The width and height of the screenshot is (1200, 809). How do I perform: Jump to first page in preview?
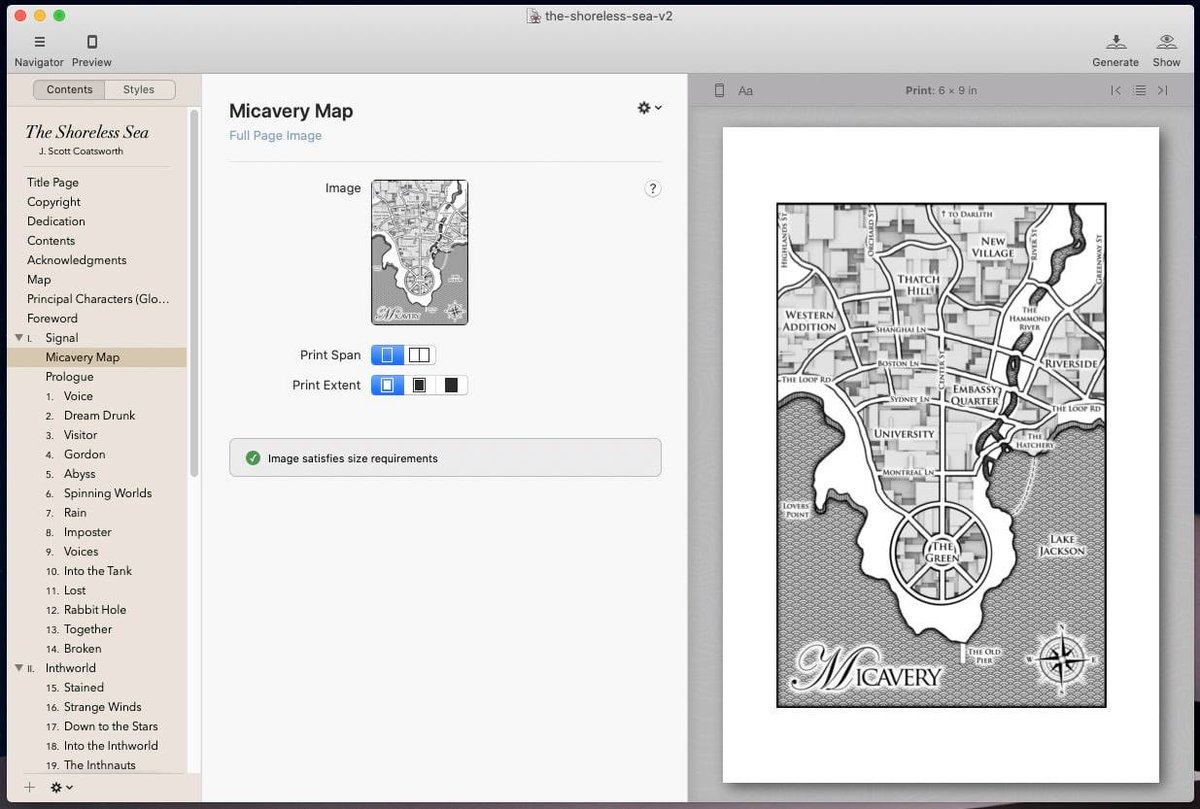click(1116, 90)
